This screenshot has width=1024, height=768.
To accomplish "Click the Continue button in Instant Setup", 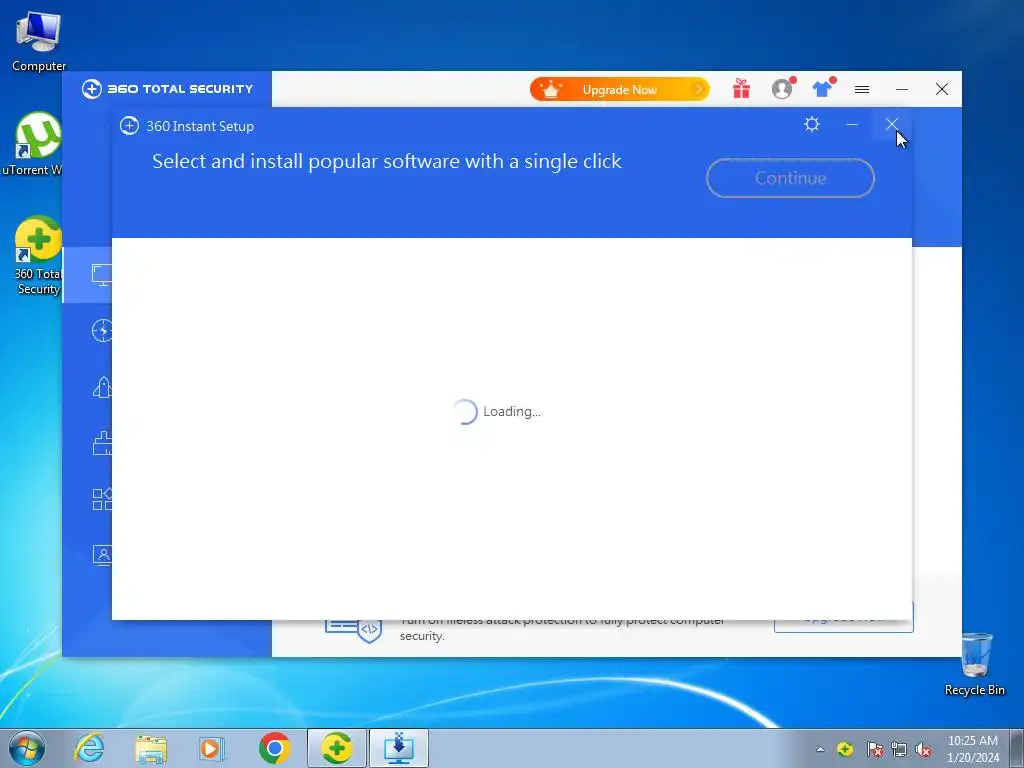I will (x=790, y=178).
